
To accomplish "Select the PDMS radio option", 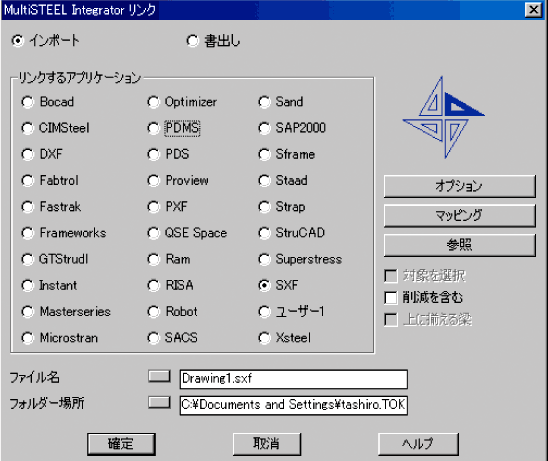I will pyautogui.click(x=153, y=128).
